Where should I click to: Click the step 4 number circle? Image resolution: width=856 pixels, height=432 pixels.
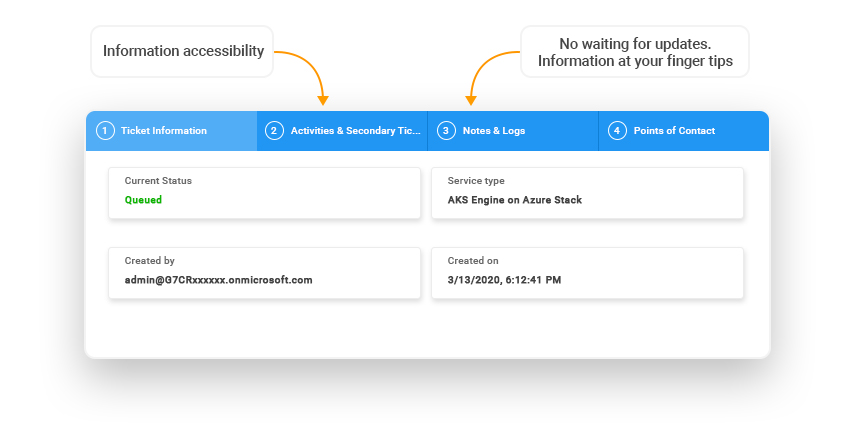click(x=617, y=131)
